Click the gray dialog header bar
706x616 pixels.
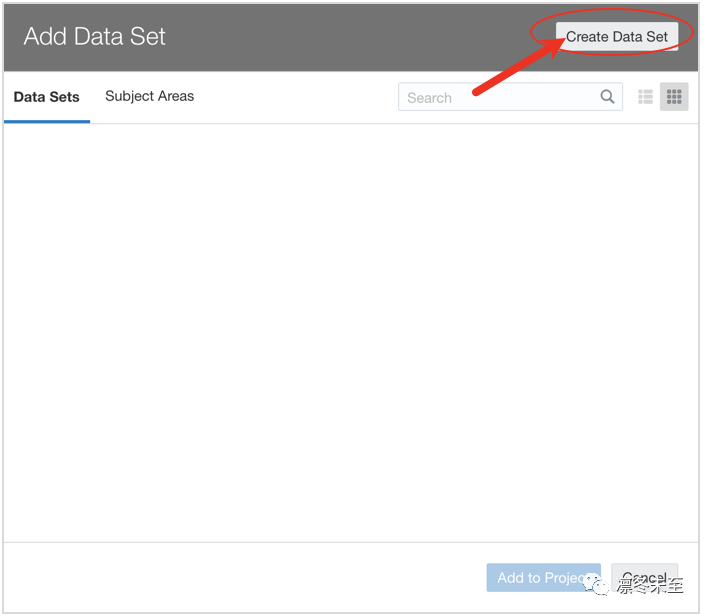pyautogui.click(x=351, y=37)
